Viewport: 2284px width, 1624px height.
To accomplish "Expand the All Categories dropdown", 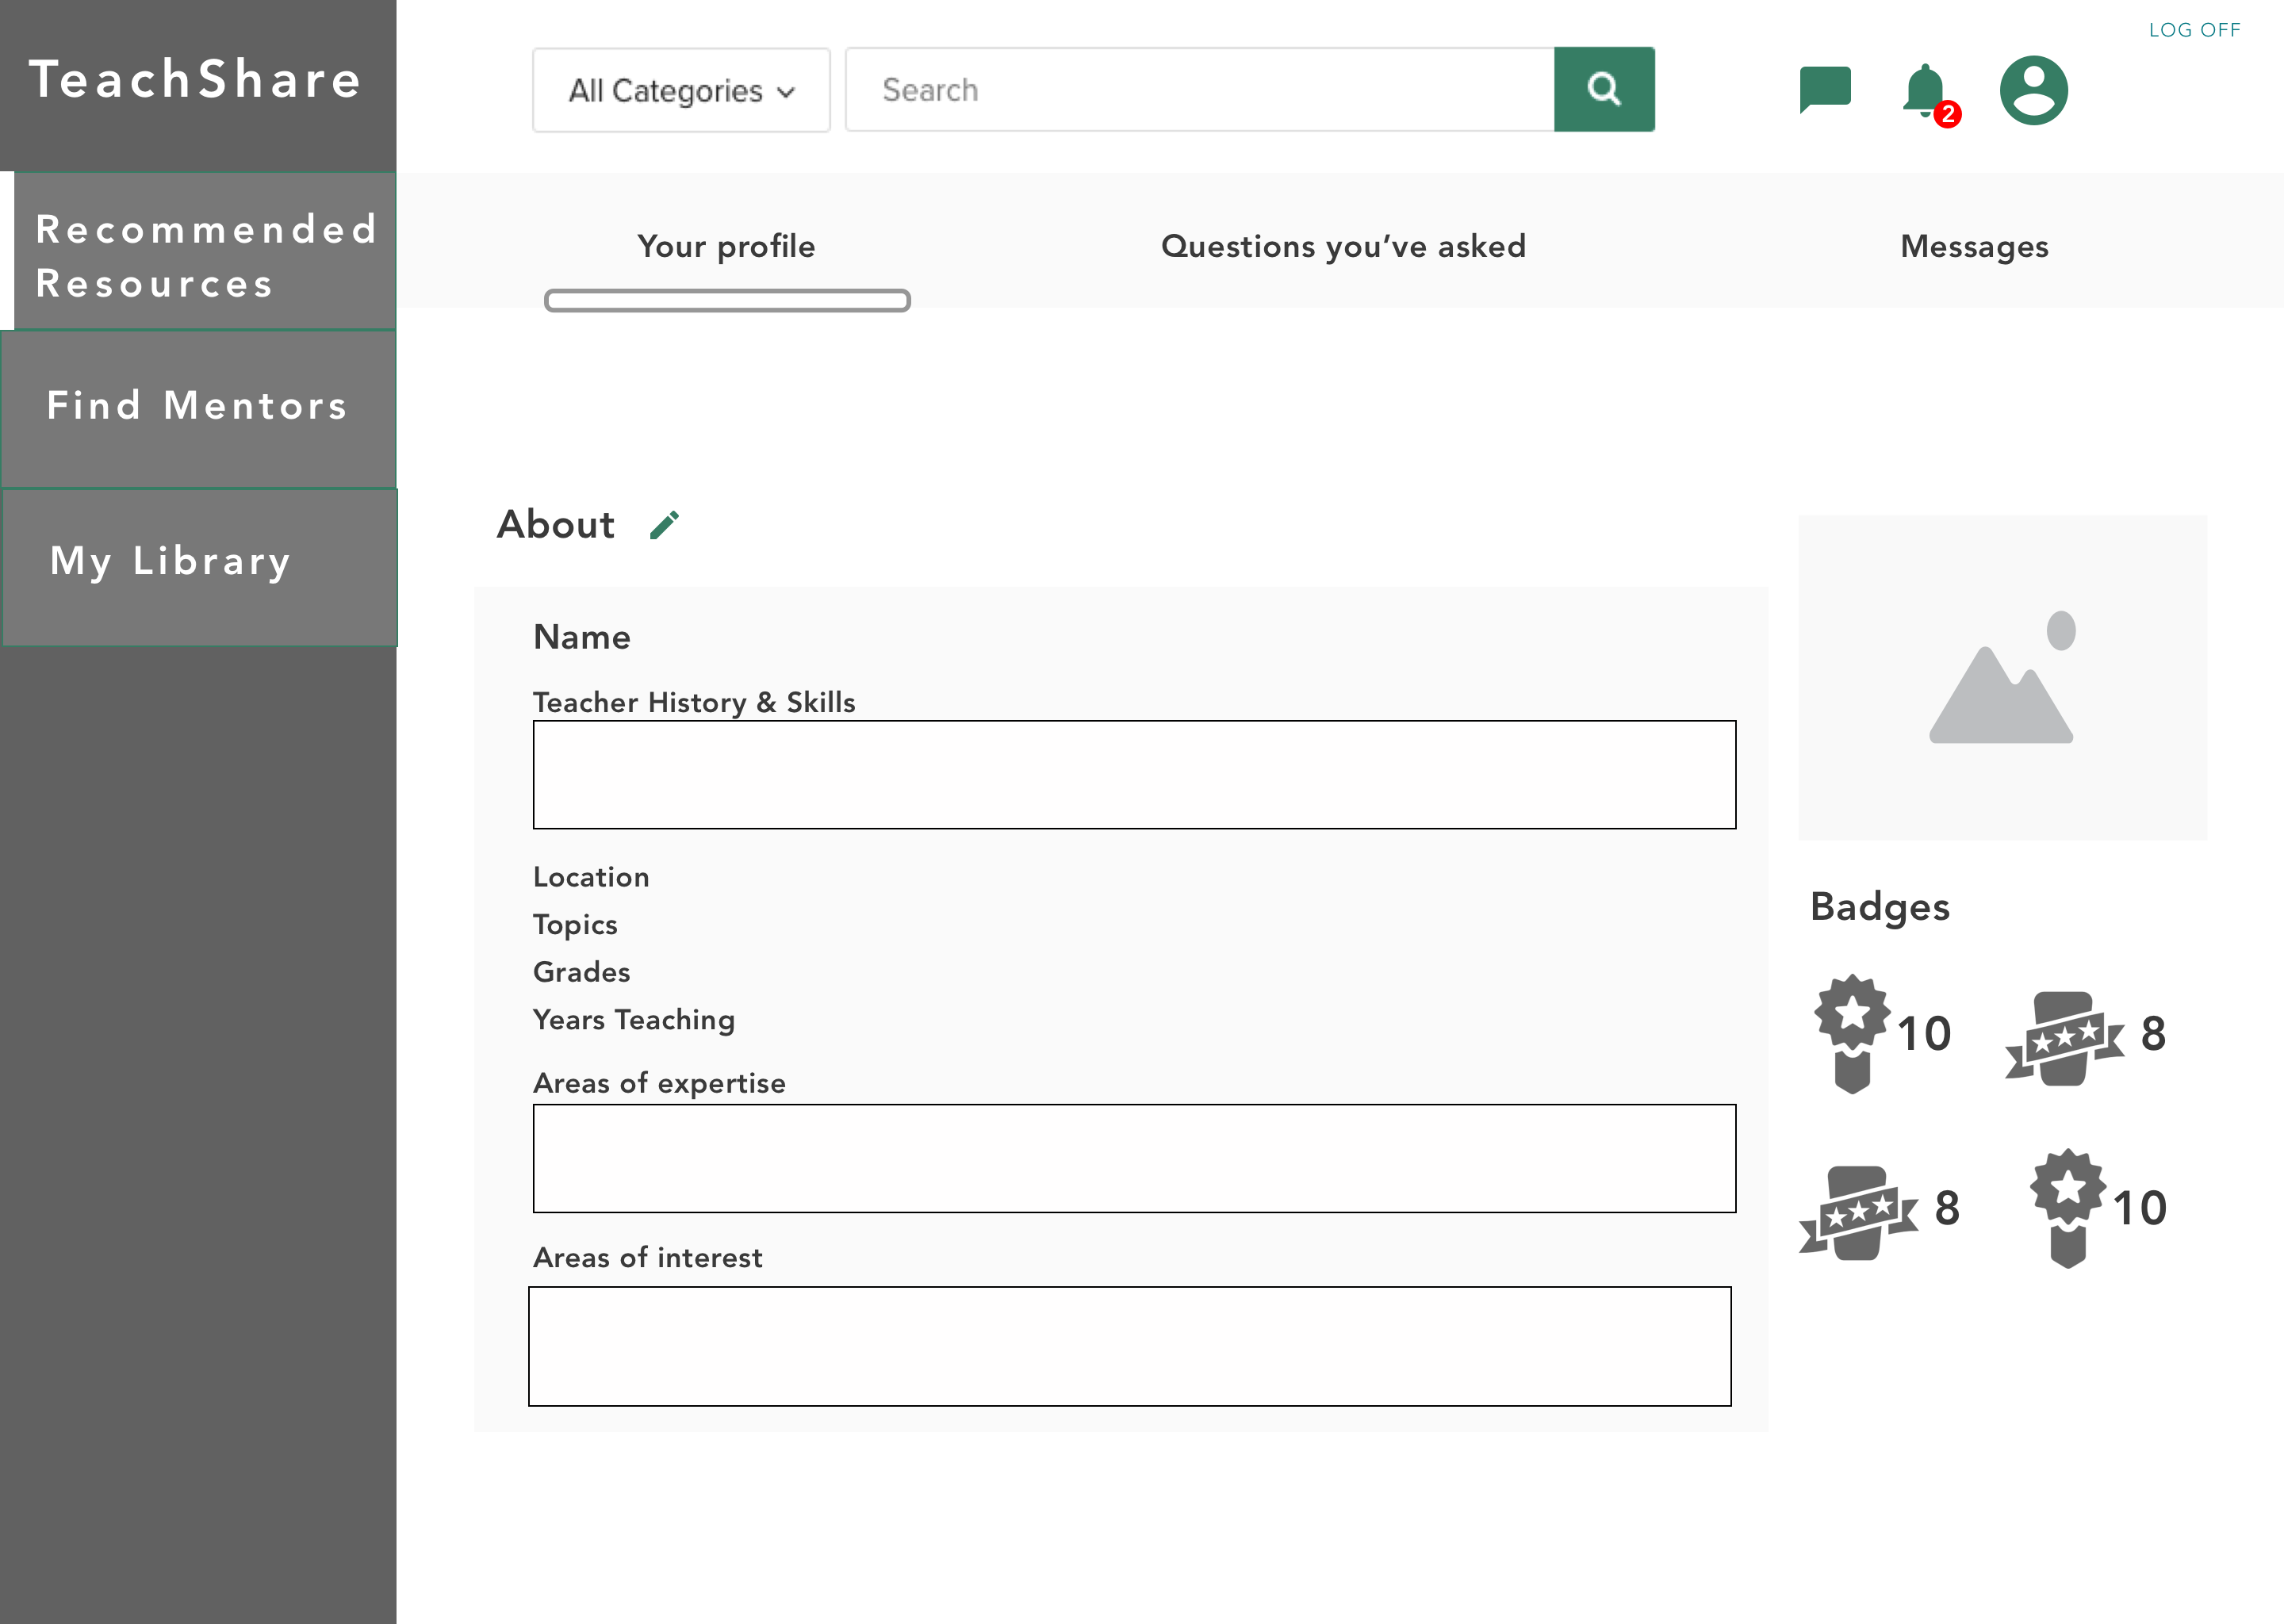I will [x=681, y=90].
